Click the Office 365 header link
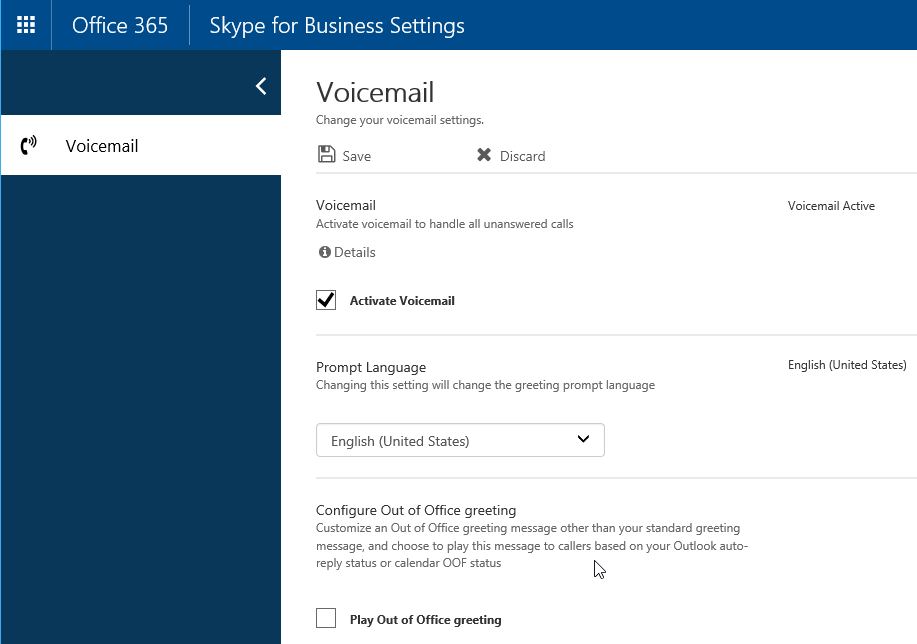Viewport: 917px width, 644px height. click(120, 25)
